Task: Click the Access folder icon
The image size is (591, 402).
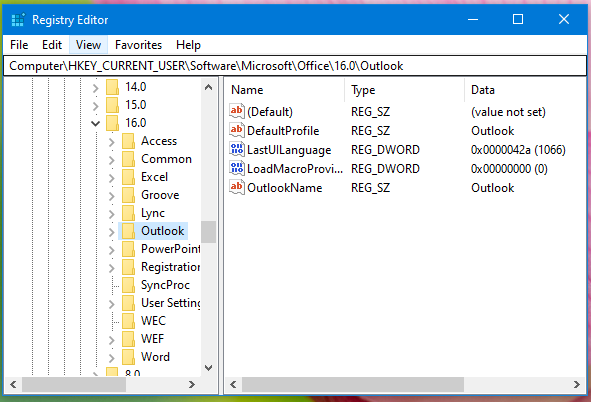Action: click(128, 141)
